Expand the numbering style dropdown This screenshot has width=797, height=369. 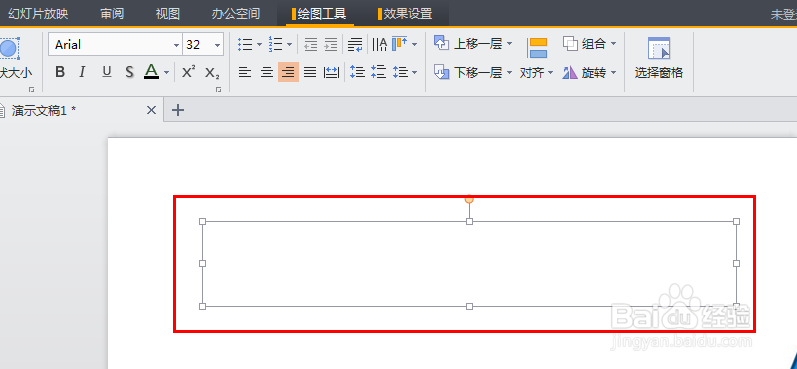coord(289,45)
